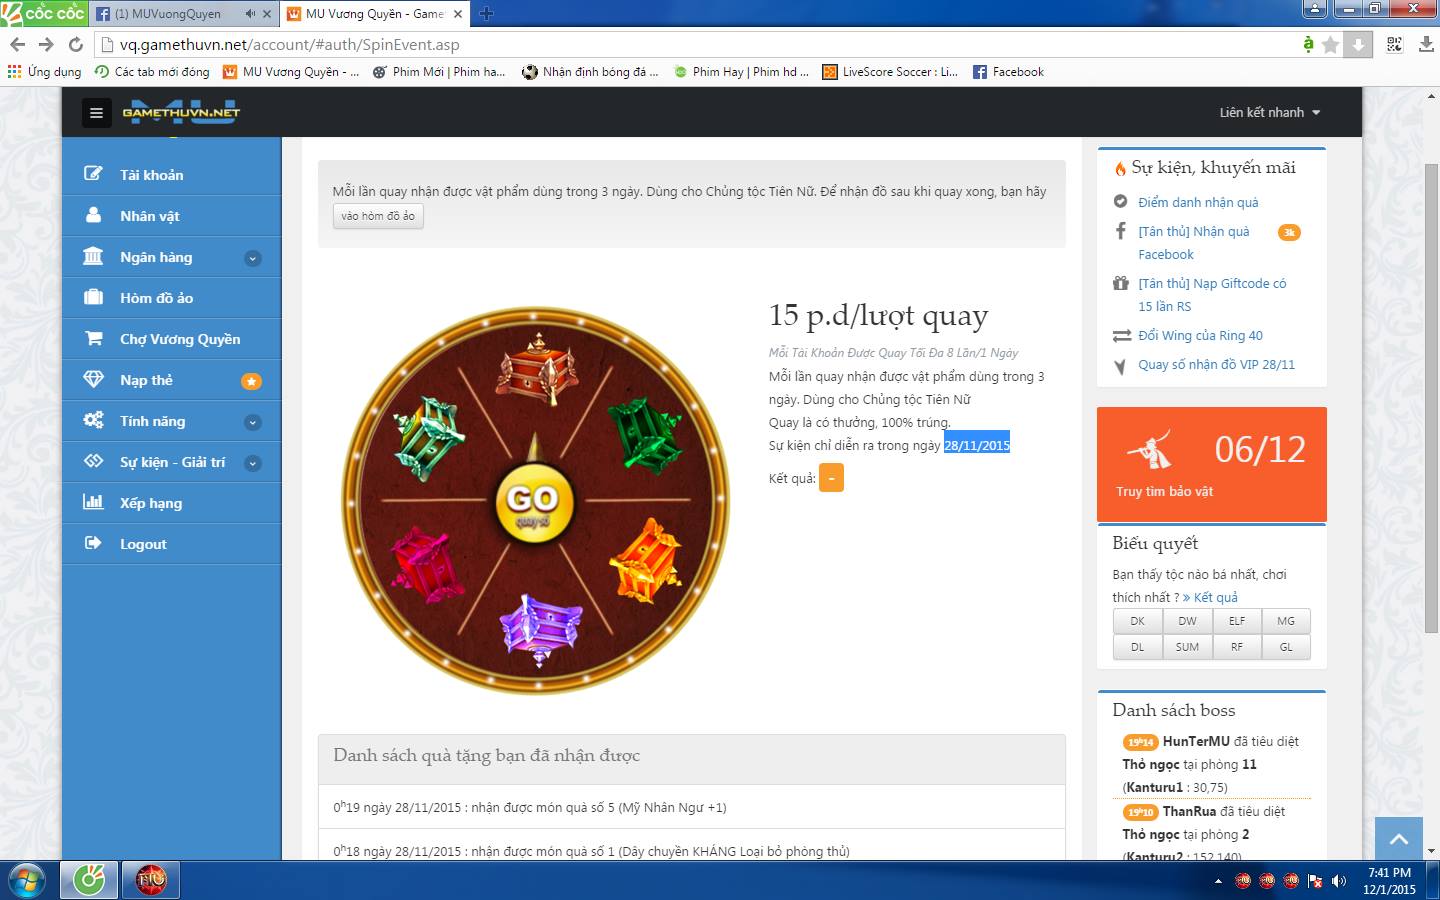The width and height of the screenshot is (1440, 900).
Task: Click the scroll-to-top arrow button
Action: click(1399, 838)
